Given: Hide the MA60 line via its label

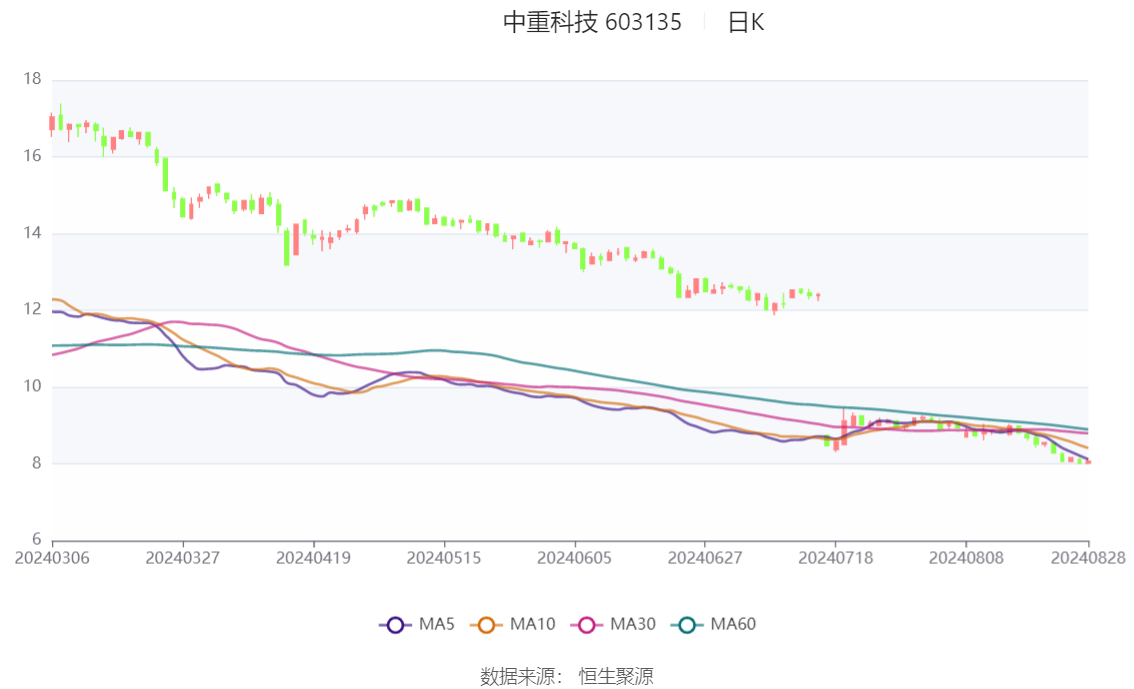Looking at the screenshot, I should point(733,624).
